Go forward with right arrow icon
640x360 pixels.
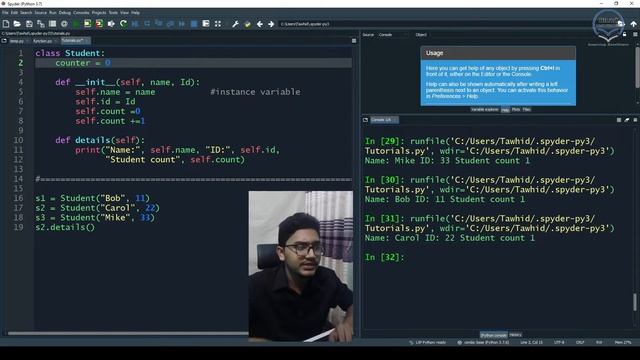271,24
